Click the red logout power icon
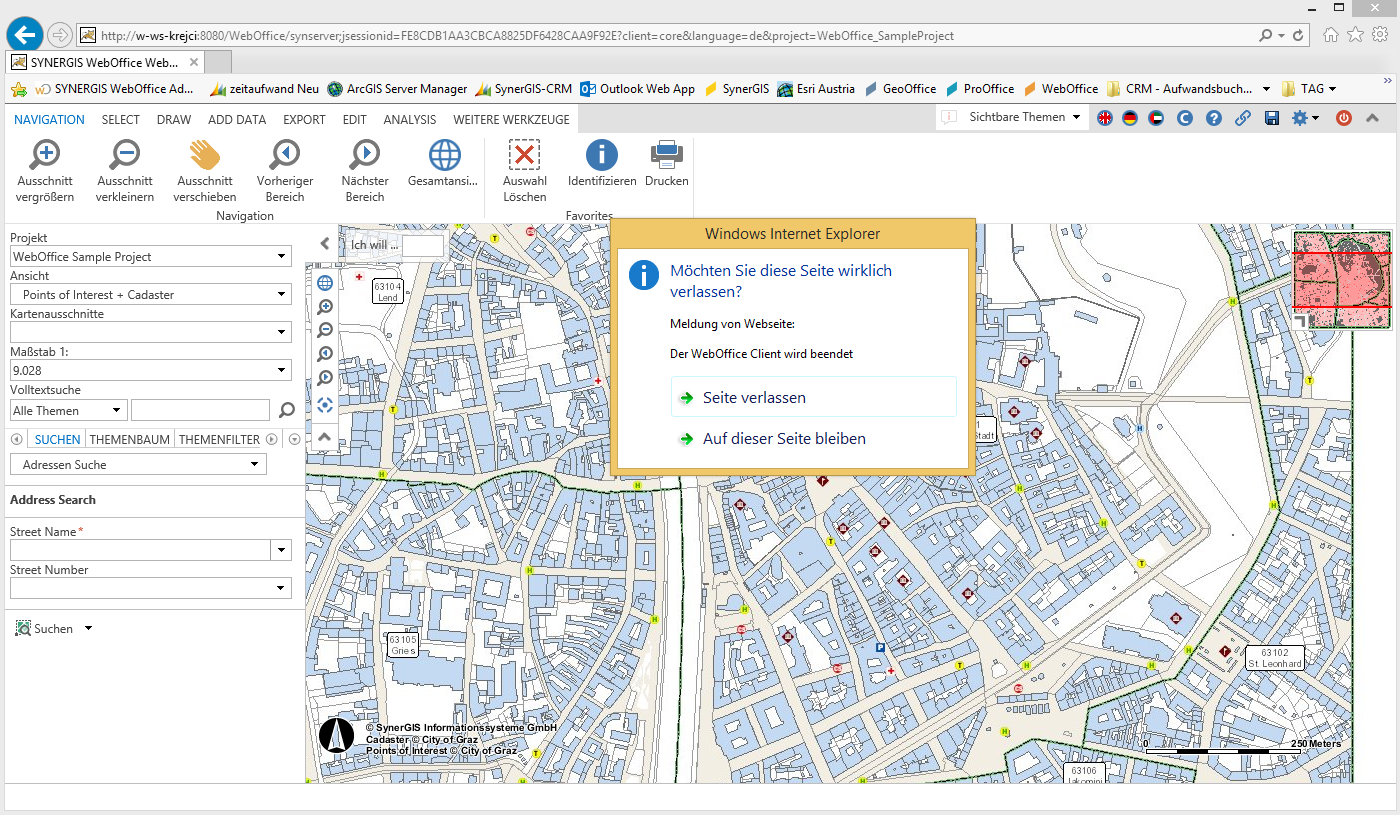Screen dimensions: 1400x815 click(1343, 117)
